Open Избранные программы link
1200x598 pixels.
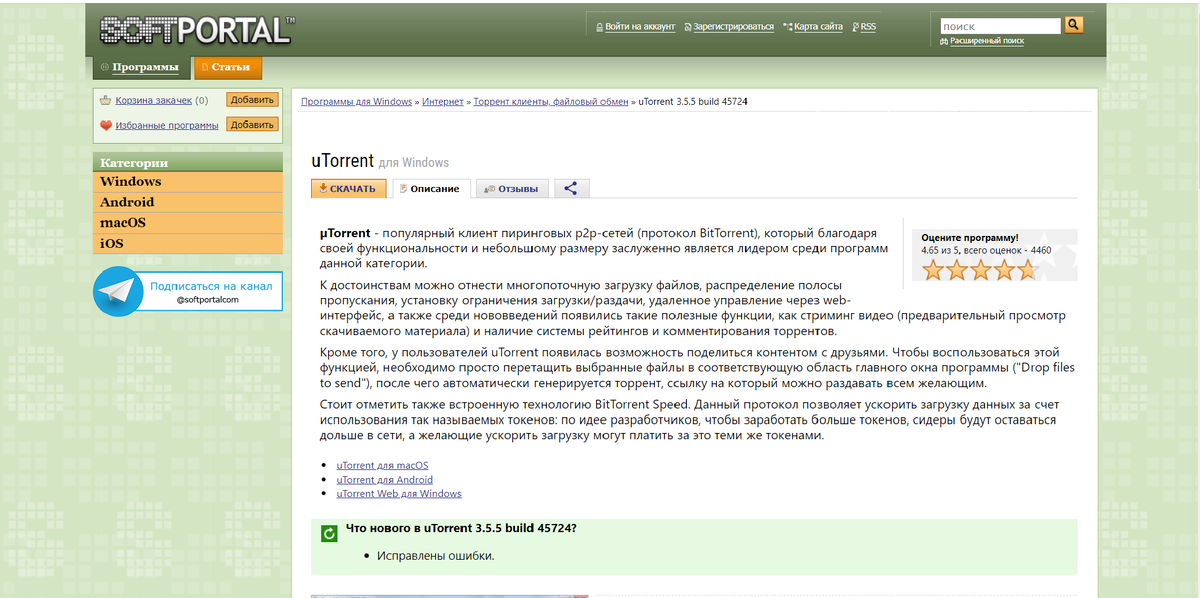[x=166, y=125]
